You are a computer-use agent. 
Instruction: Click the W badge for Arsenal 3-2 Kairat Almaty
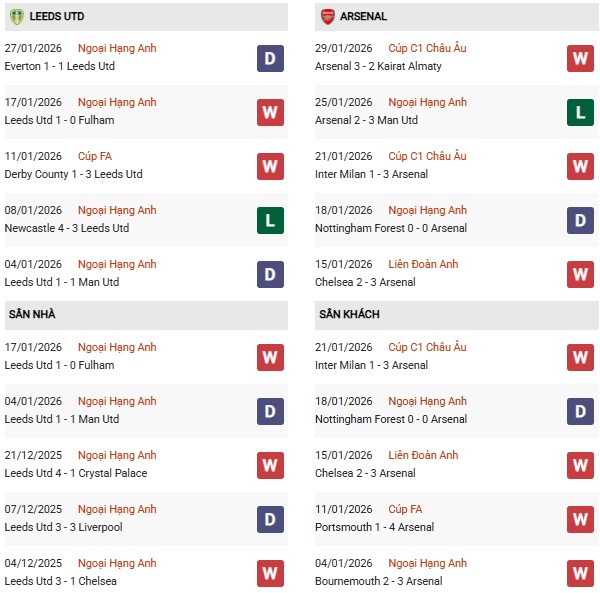pyautogui.click(x=580, y=58)
